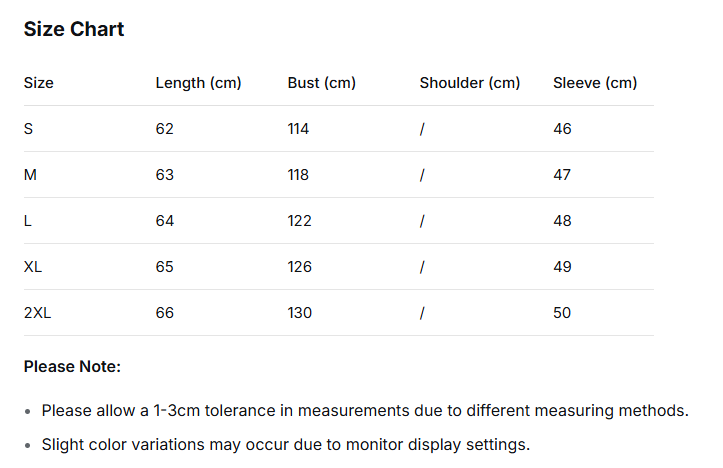Click the bust value 130
The width and height of the screenshot is (723, 468).
coord(300,313)
